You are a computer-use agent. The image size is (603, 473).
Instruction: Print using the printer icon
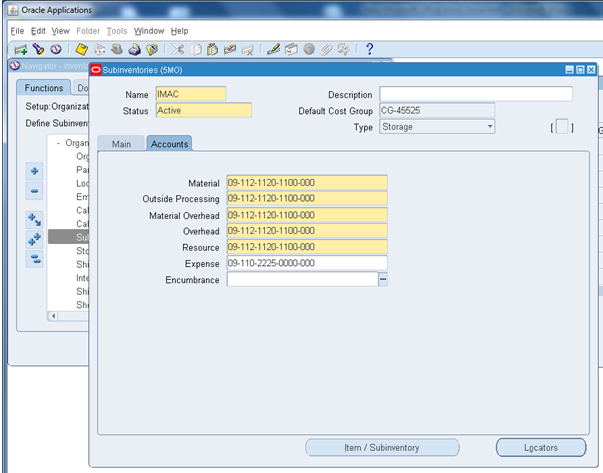(135, 49)
